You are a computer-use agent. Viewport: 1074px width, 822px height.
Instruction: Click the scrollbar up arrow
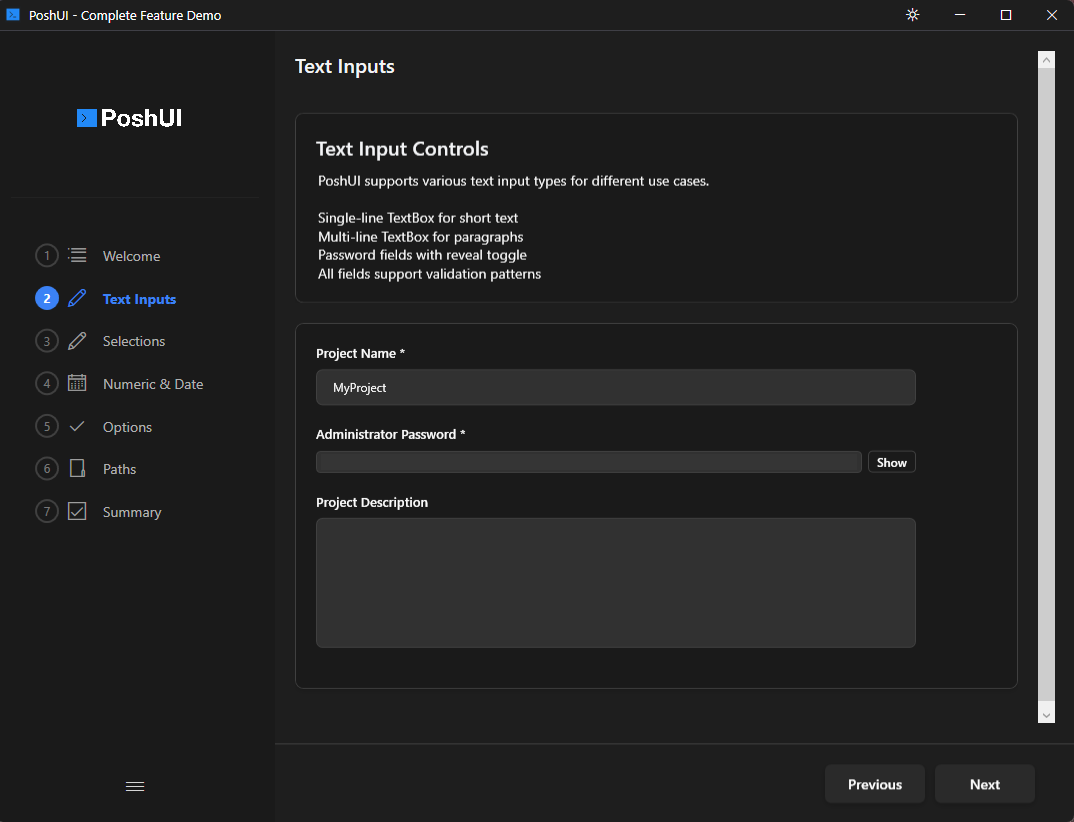pyautogui.click(x=1046, y=60)
